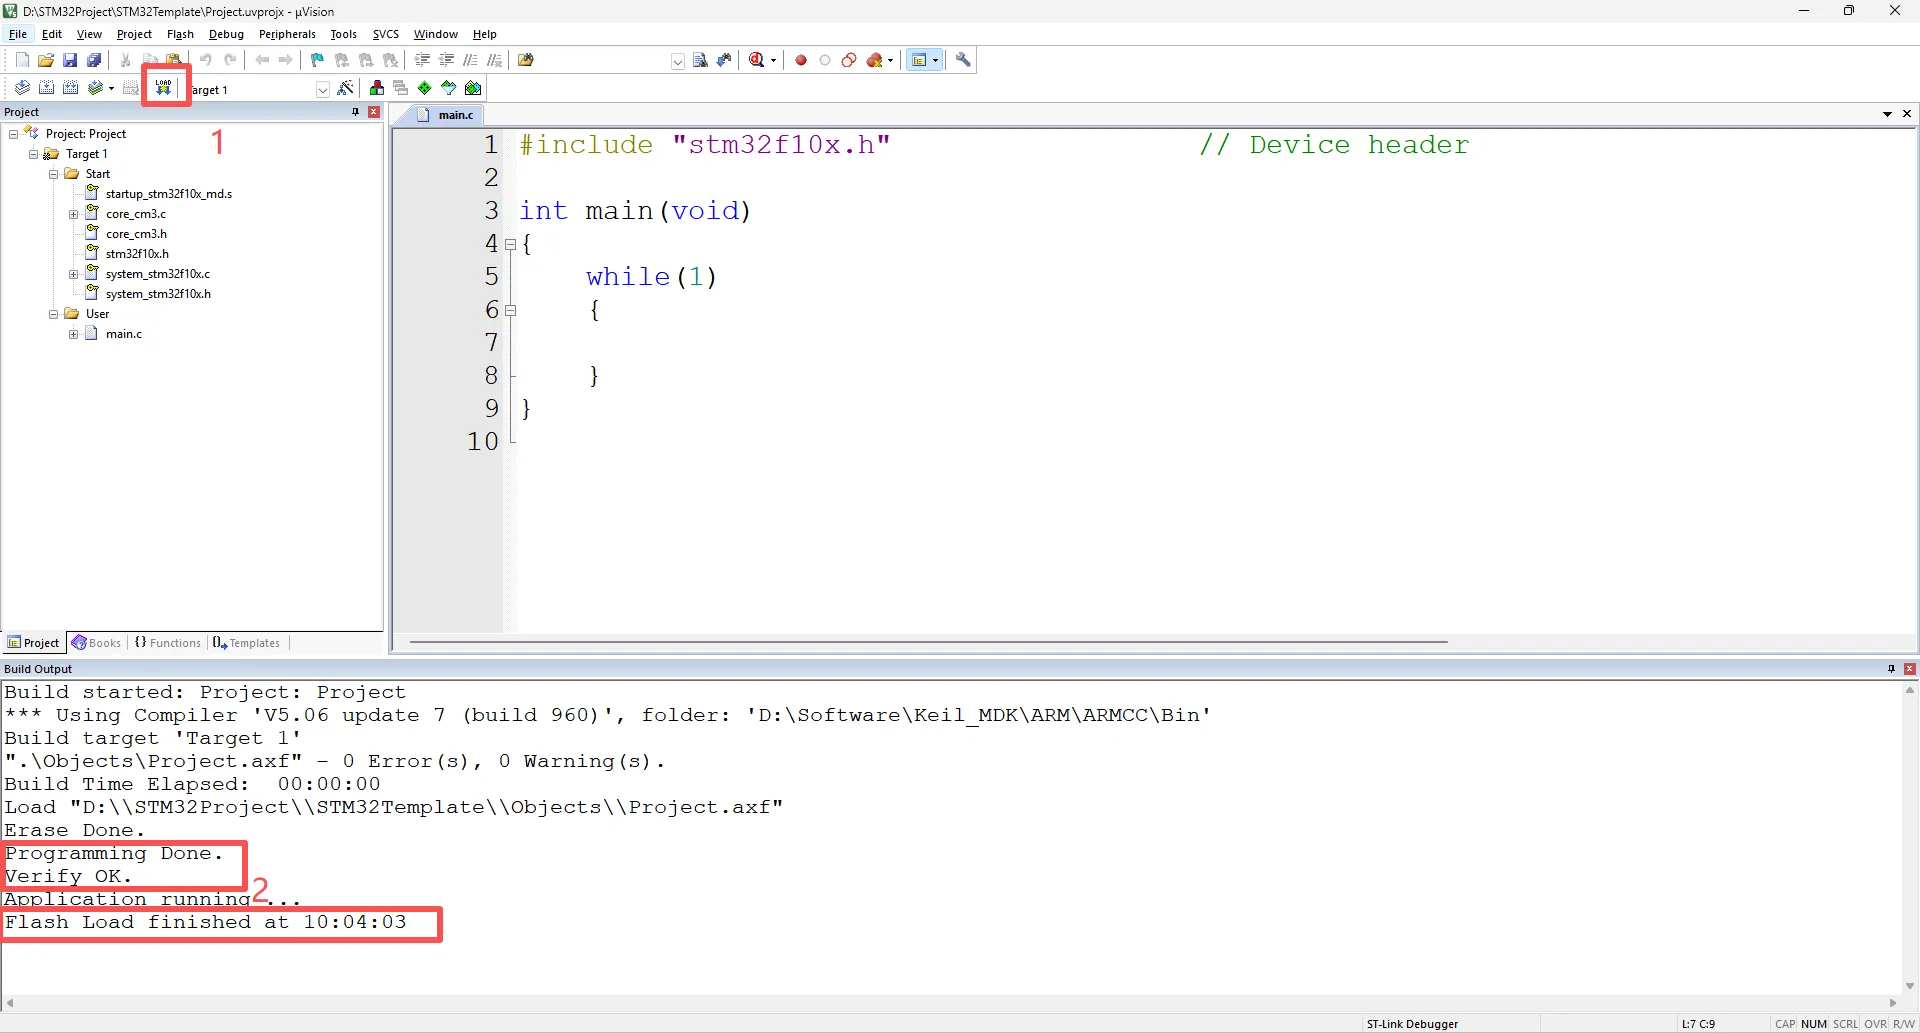The image size is (1920, 1033).
Task: Open Configuration via the wrench icon
Action: (964, 60)
